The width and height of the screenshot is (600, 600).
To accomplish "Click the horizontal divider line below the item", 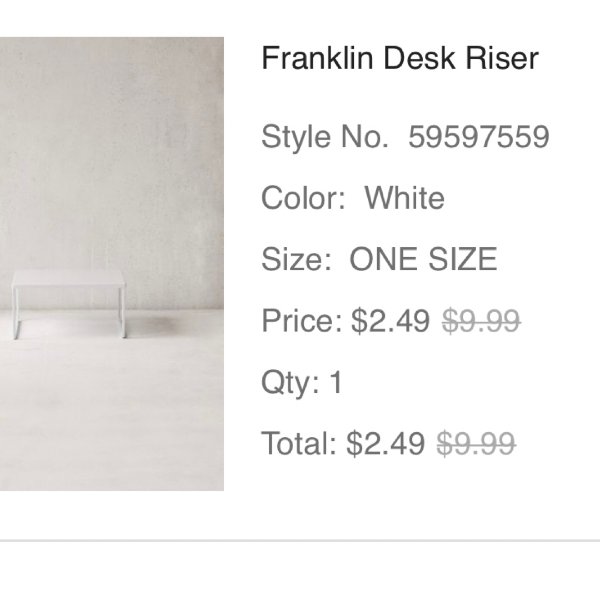I will (300, 541).
